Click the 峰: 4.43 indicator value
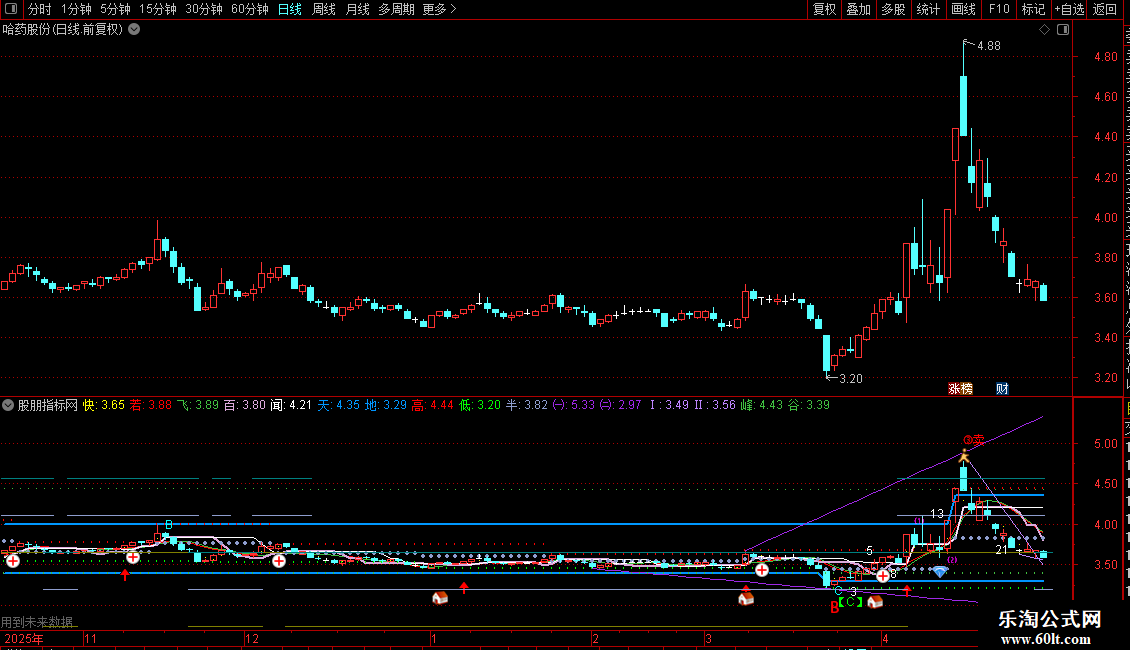The image size is (1130, 650). pyautogui.click(x=762, y=405)
